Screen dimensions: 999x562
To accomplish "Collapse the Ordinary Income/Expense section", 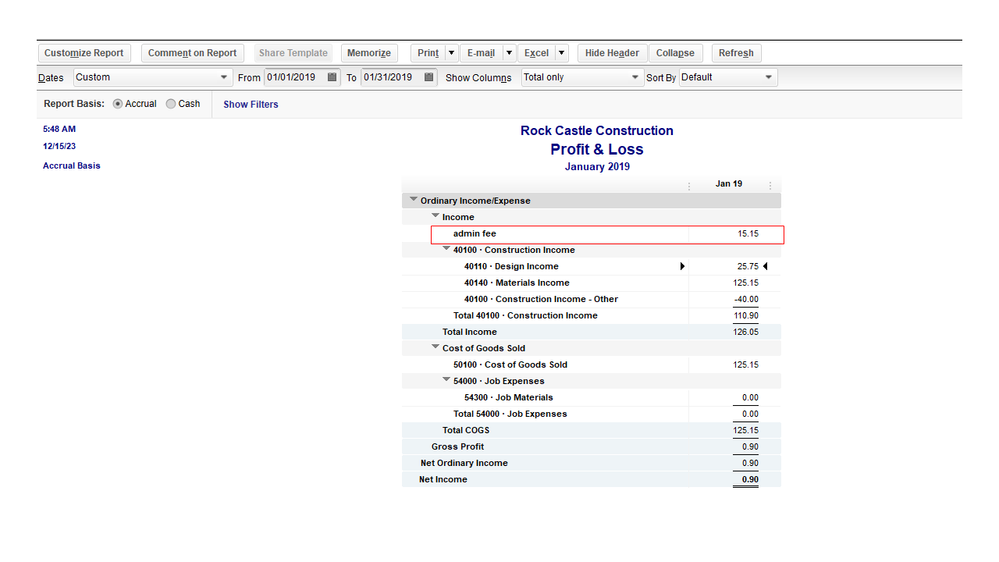I will point(413,199).
